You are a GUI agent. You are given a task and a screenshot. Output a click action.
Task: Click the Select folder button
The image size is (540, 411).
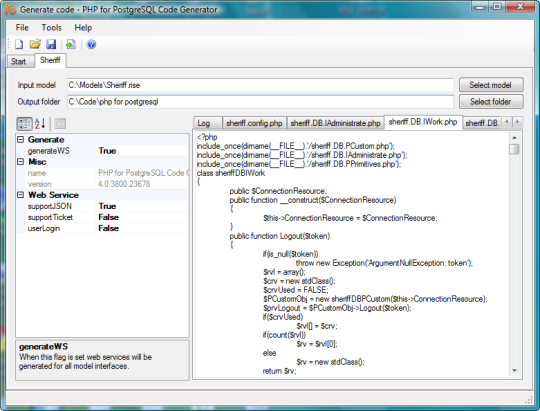[491, 102]
